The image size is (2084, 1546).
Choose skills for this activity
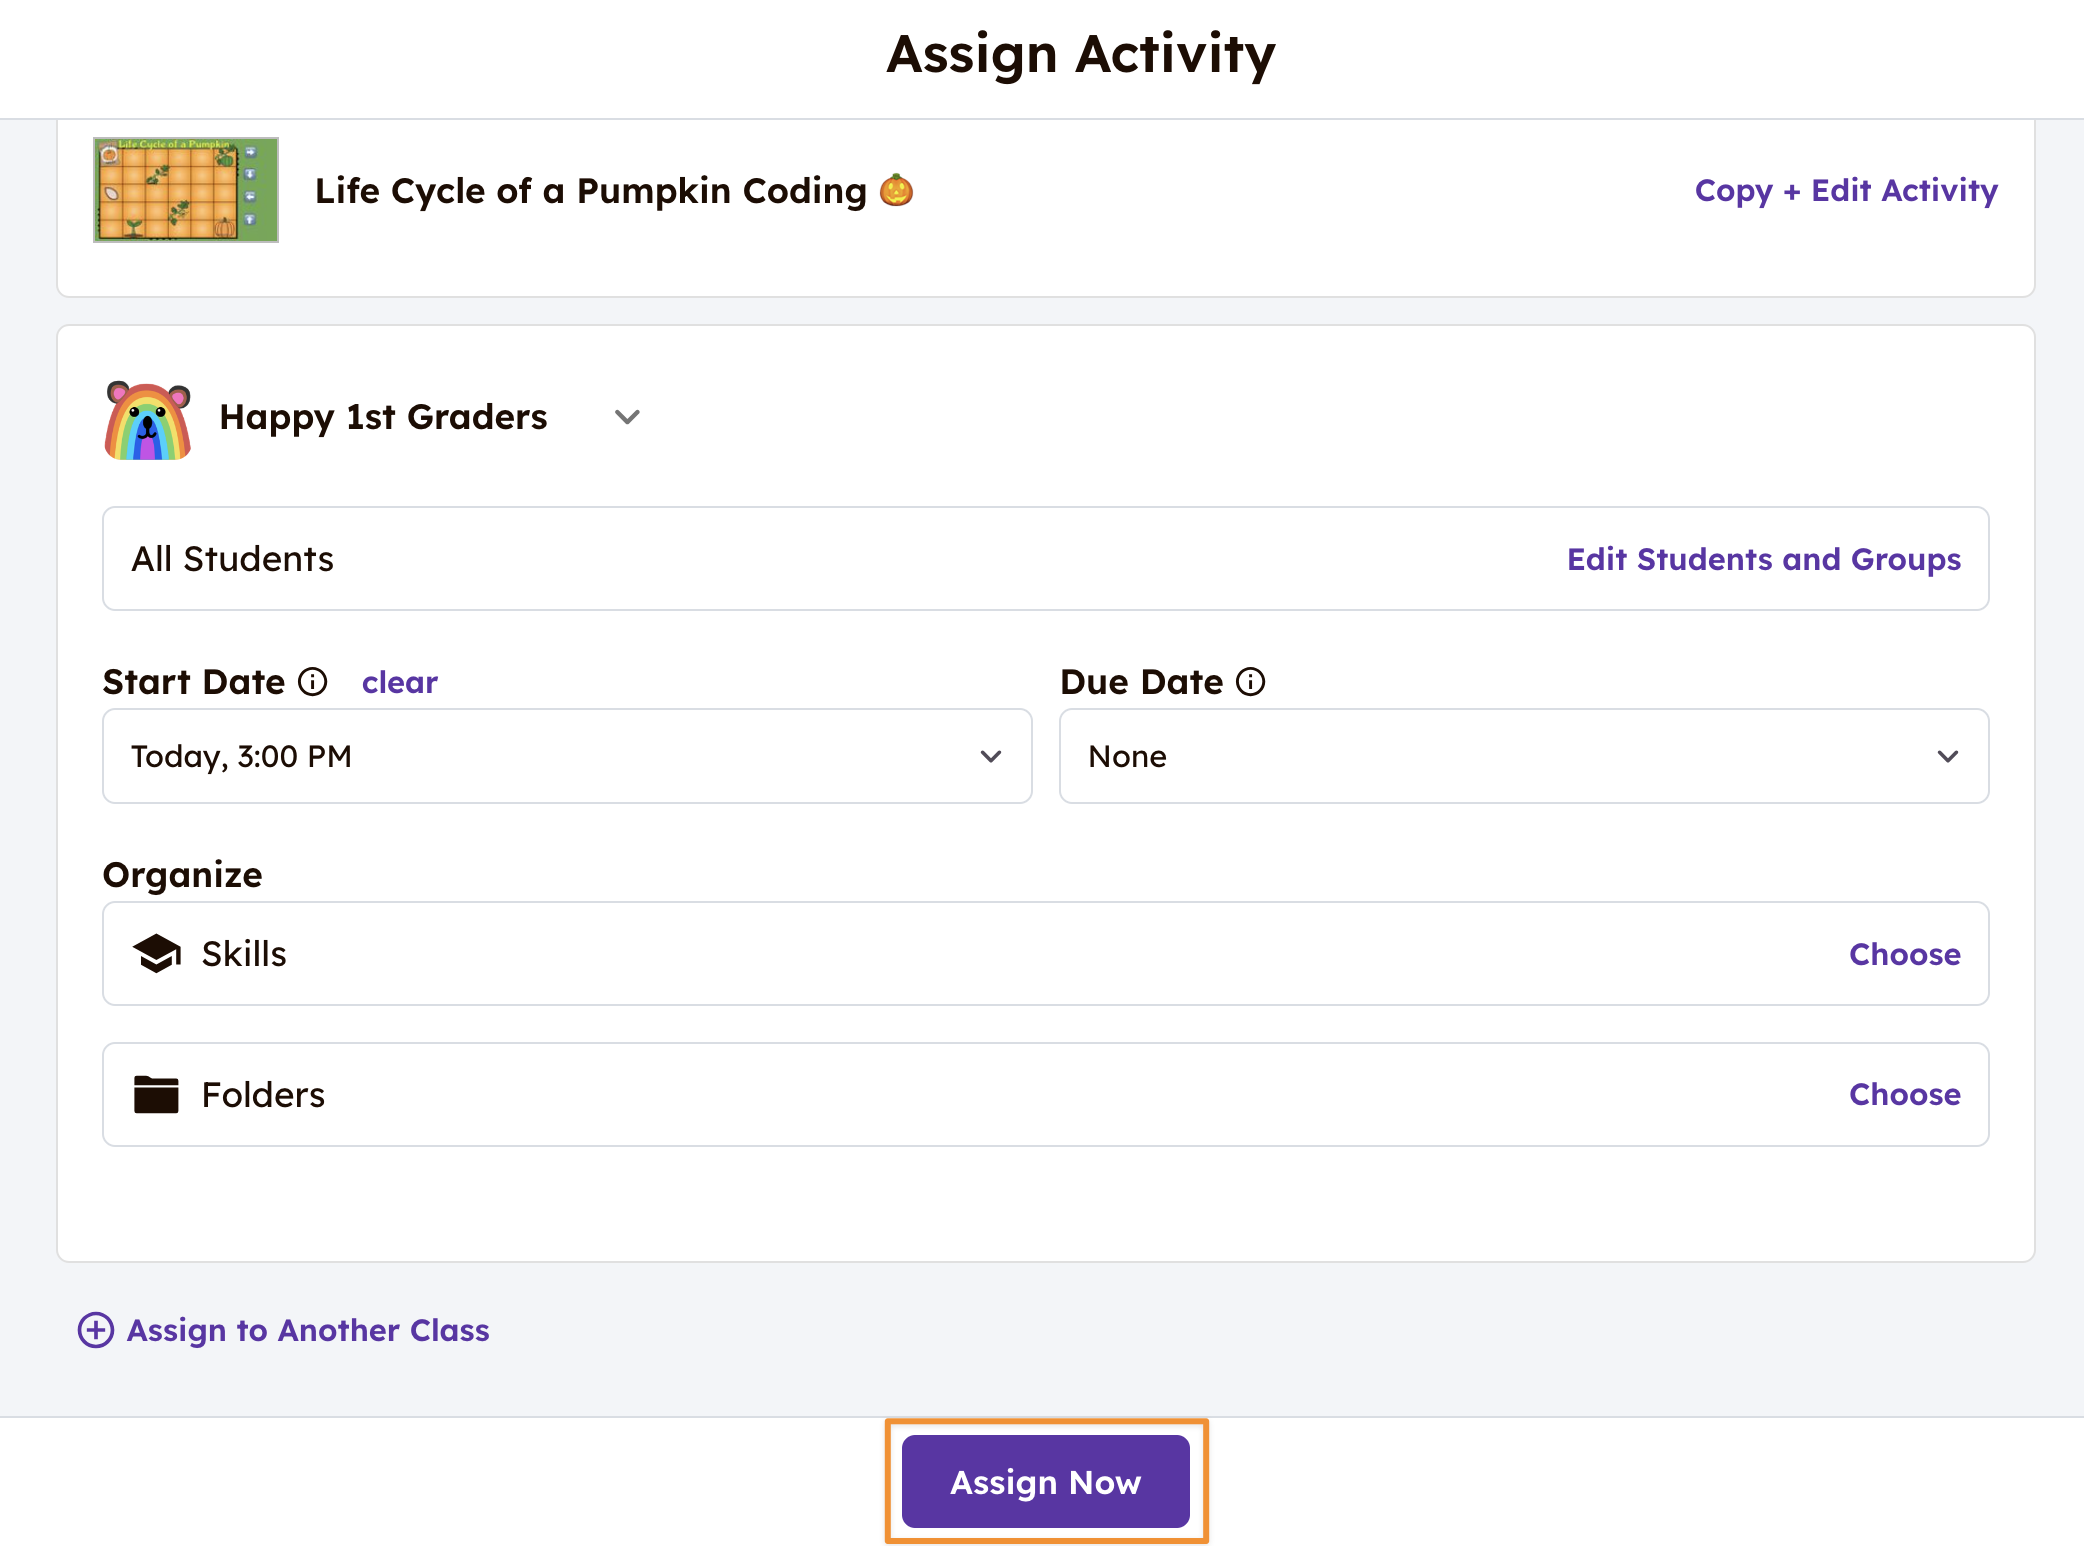pos(1904,954)
